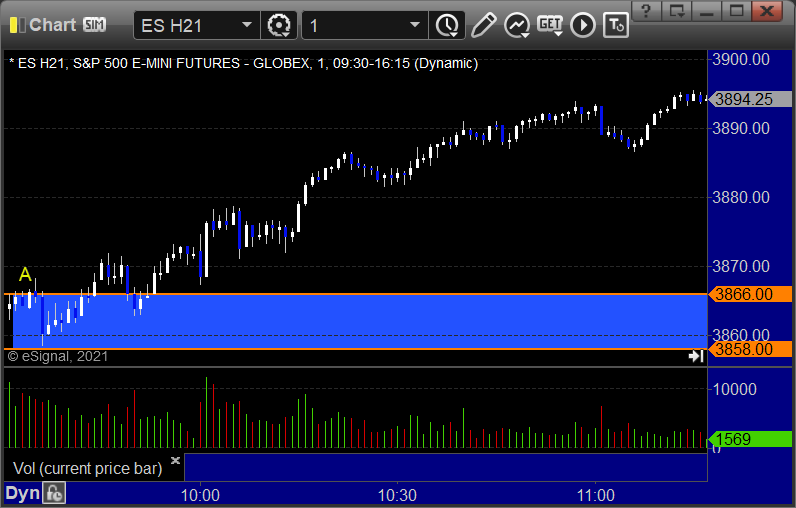This screenshot has width=796, height=508.
Task: Close the Vol study panel
Action: 175,460
